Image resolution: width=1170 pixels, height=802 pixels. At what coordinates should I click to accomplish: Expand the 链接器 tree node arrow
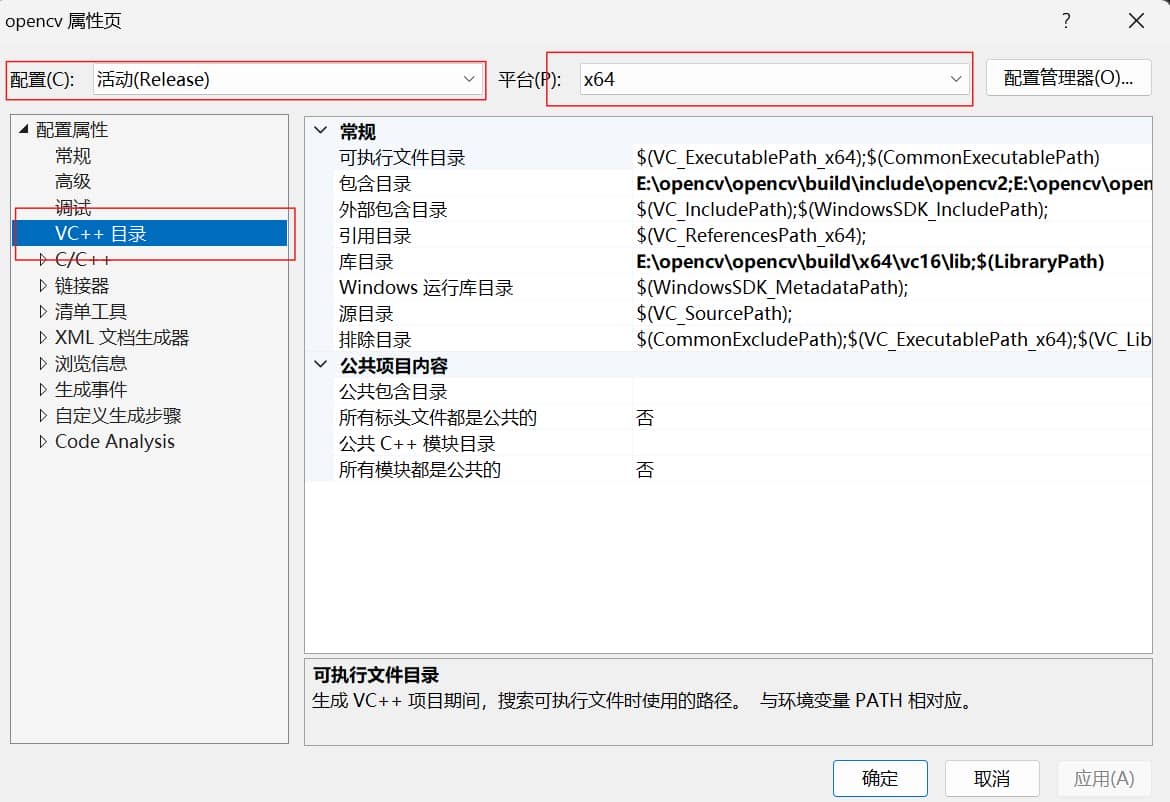(42, 286)
